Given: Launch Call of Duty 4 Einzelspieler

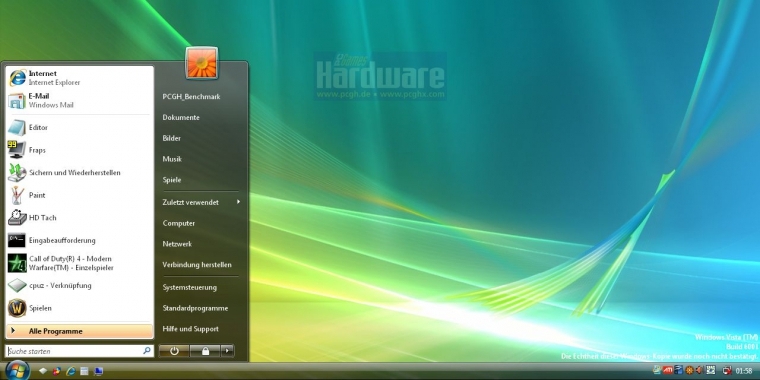Looking at the screenshot, I should pos(79,263).
